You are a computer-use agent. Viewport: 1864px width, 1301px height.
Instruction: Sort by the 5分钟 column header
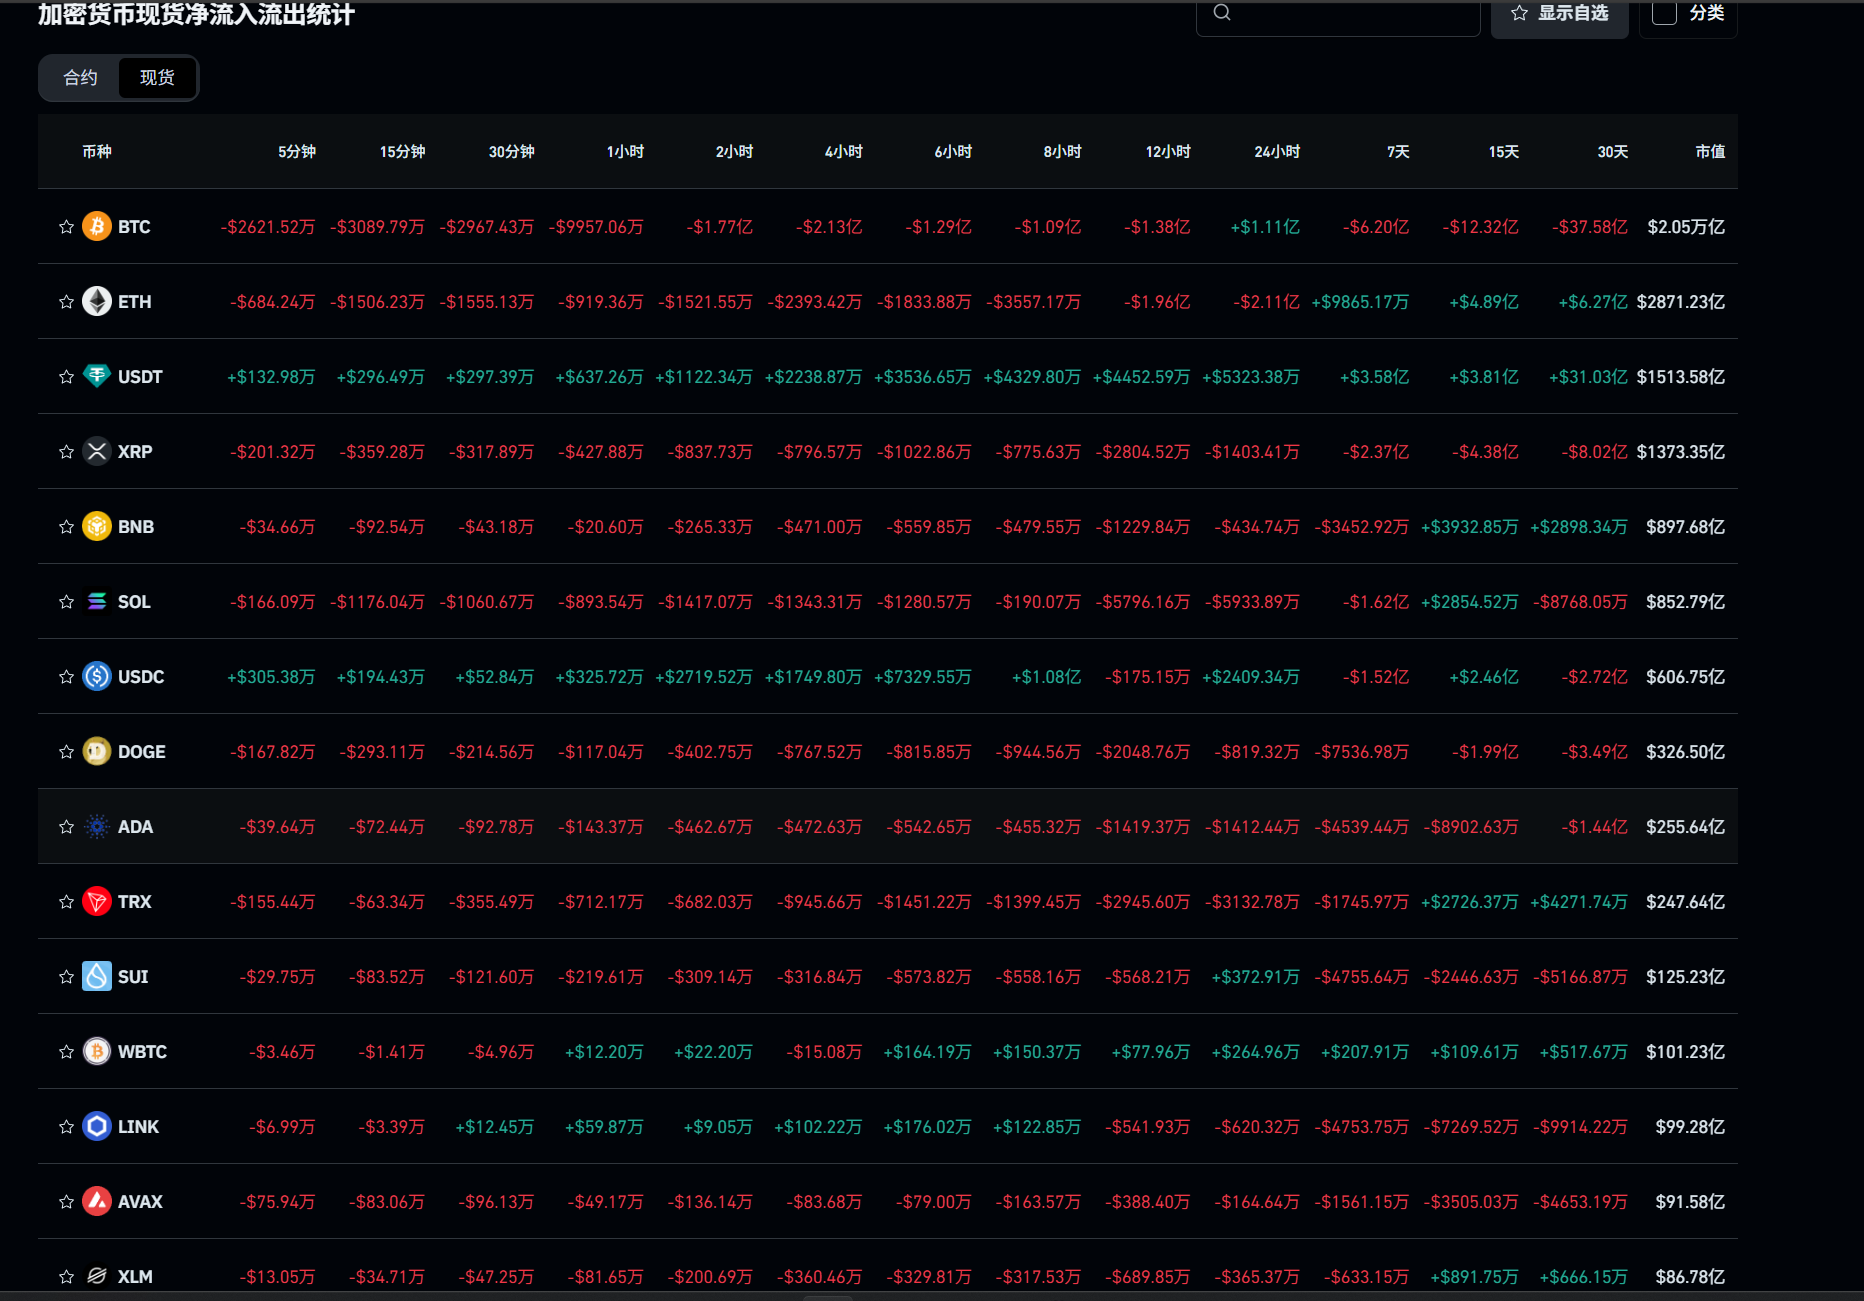click(297, 152)
